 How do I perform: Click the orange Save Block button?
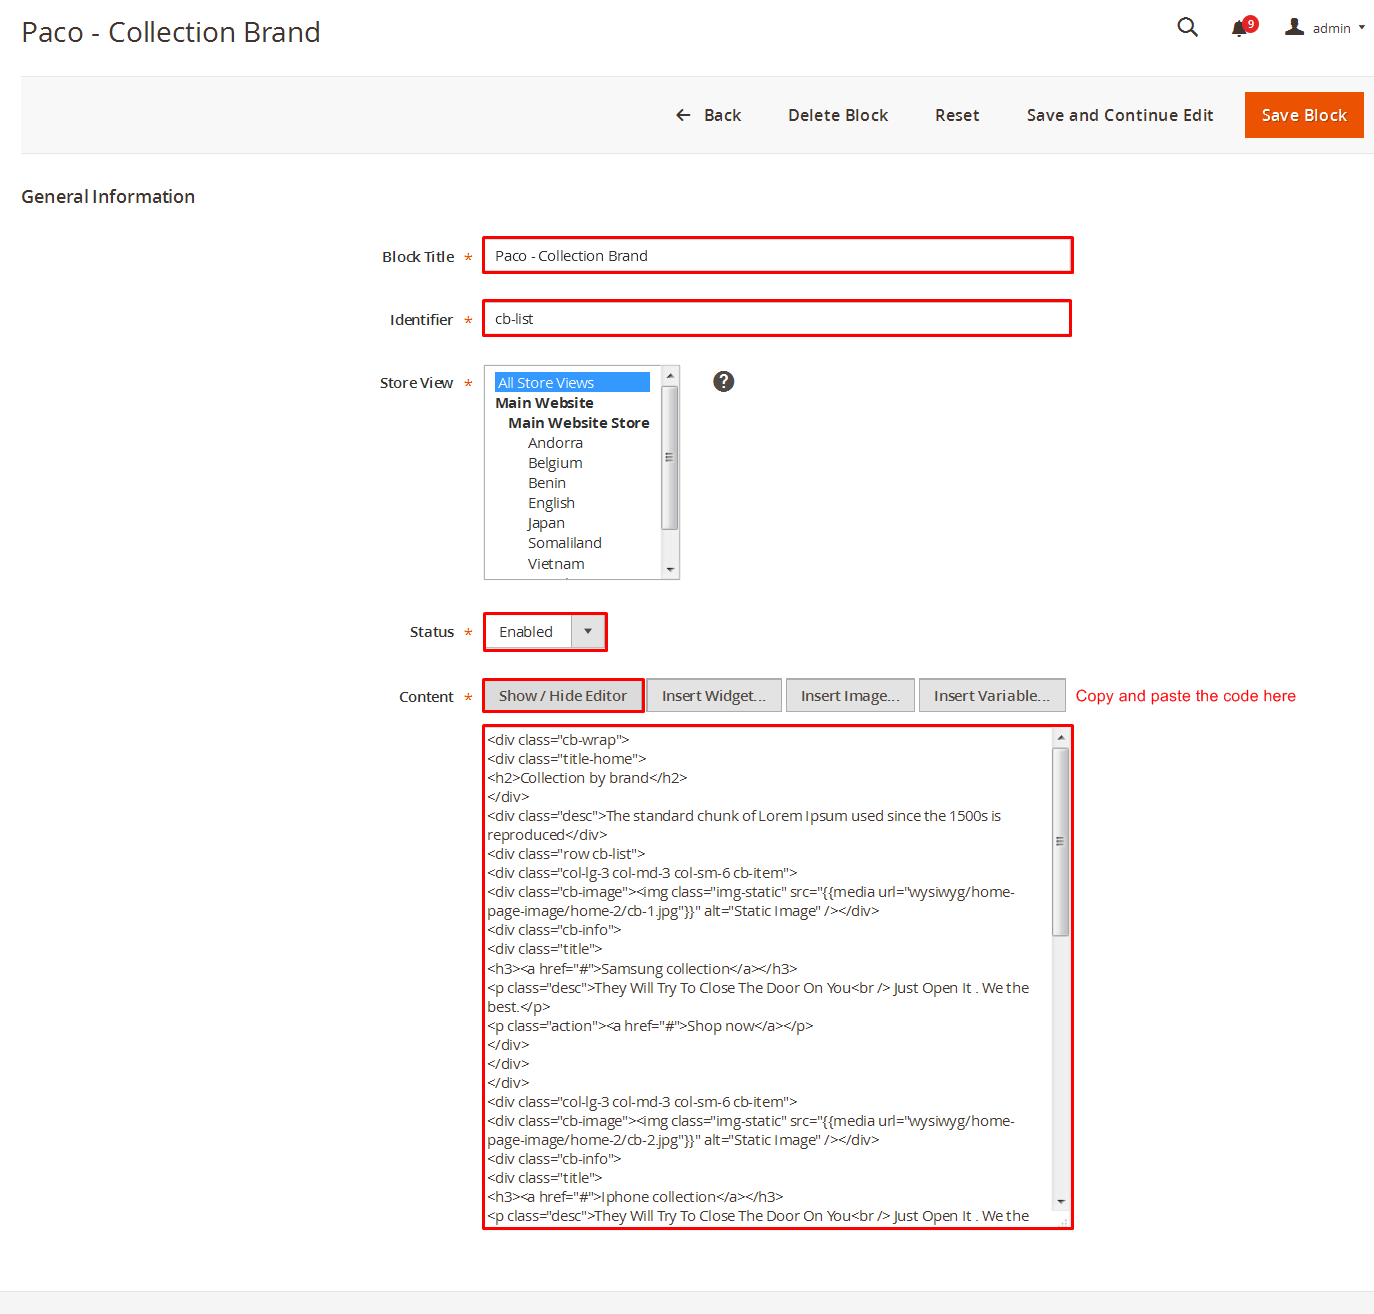point(1304,115)
